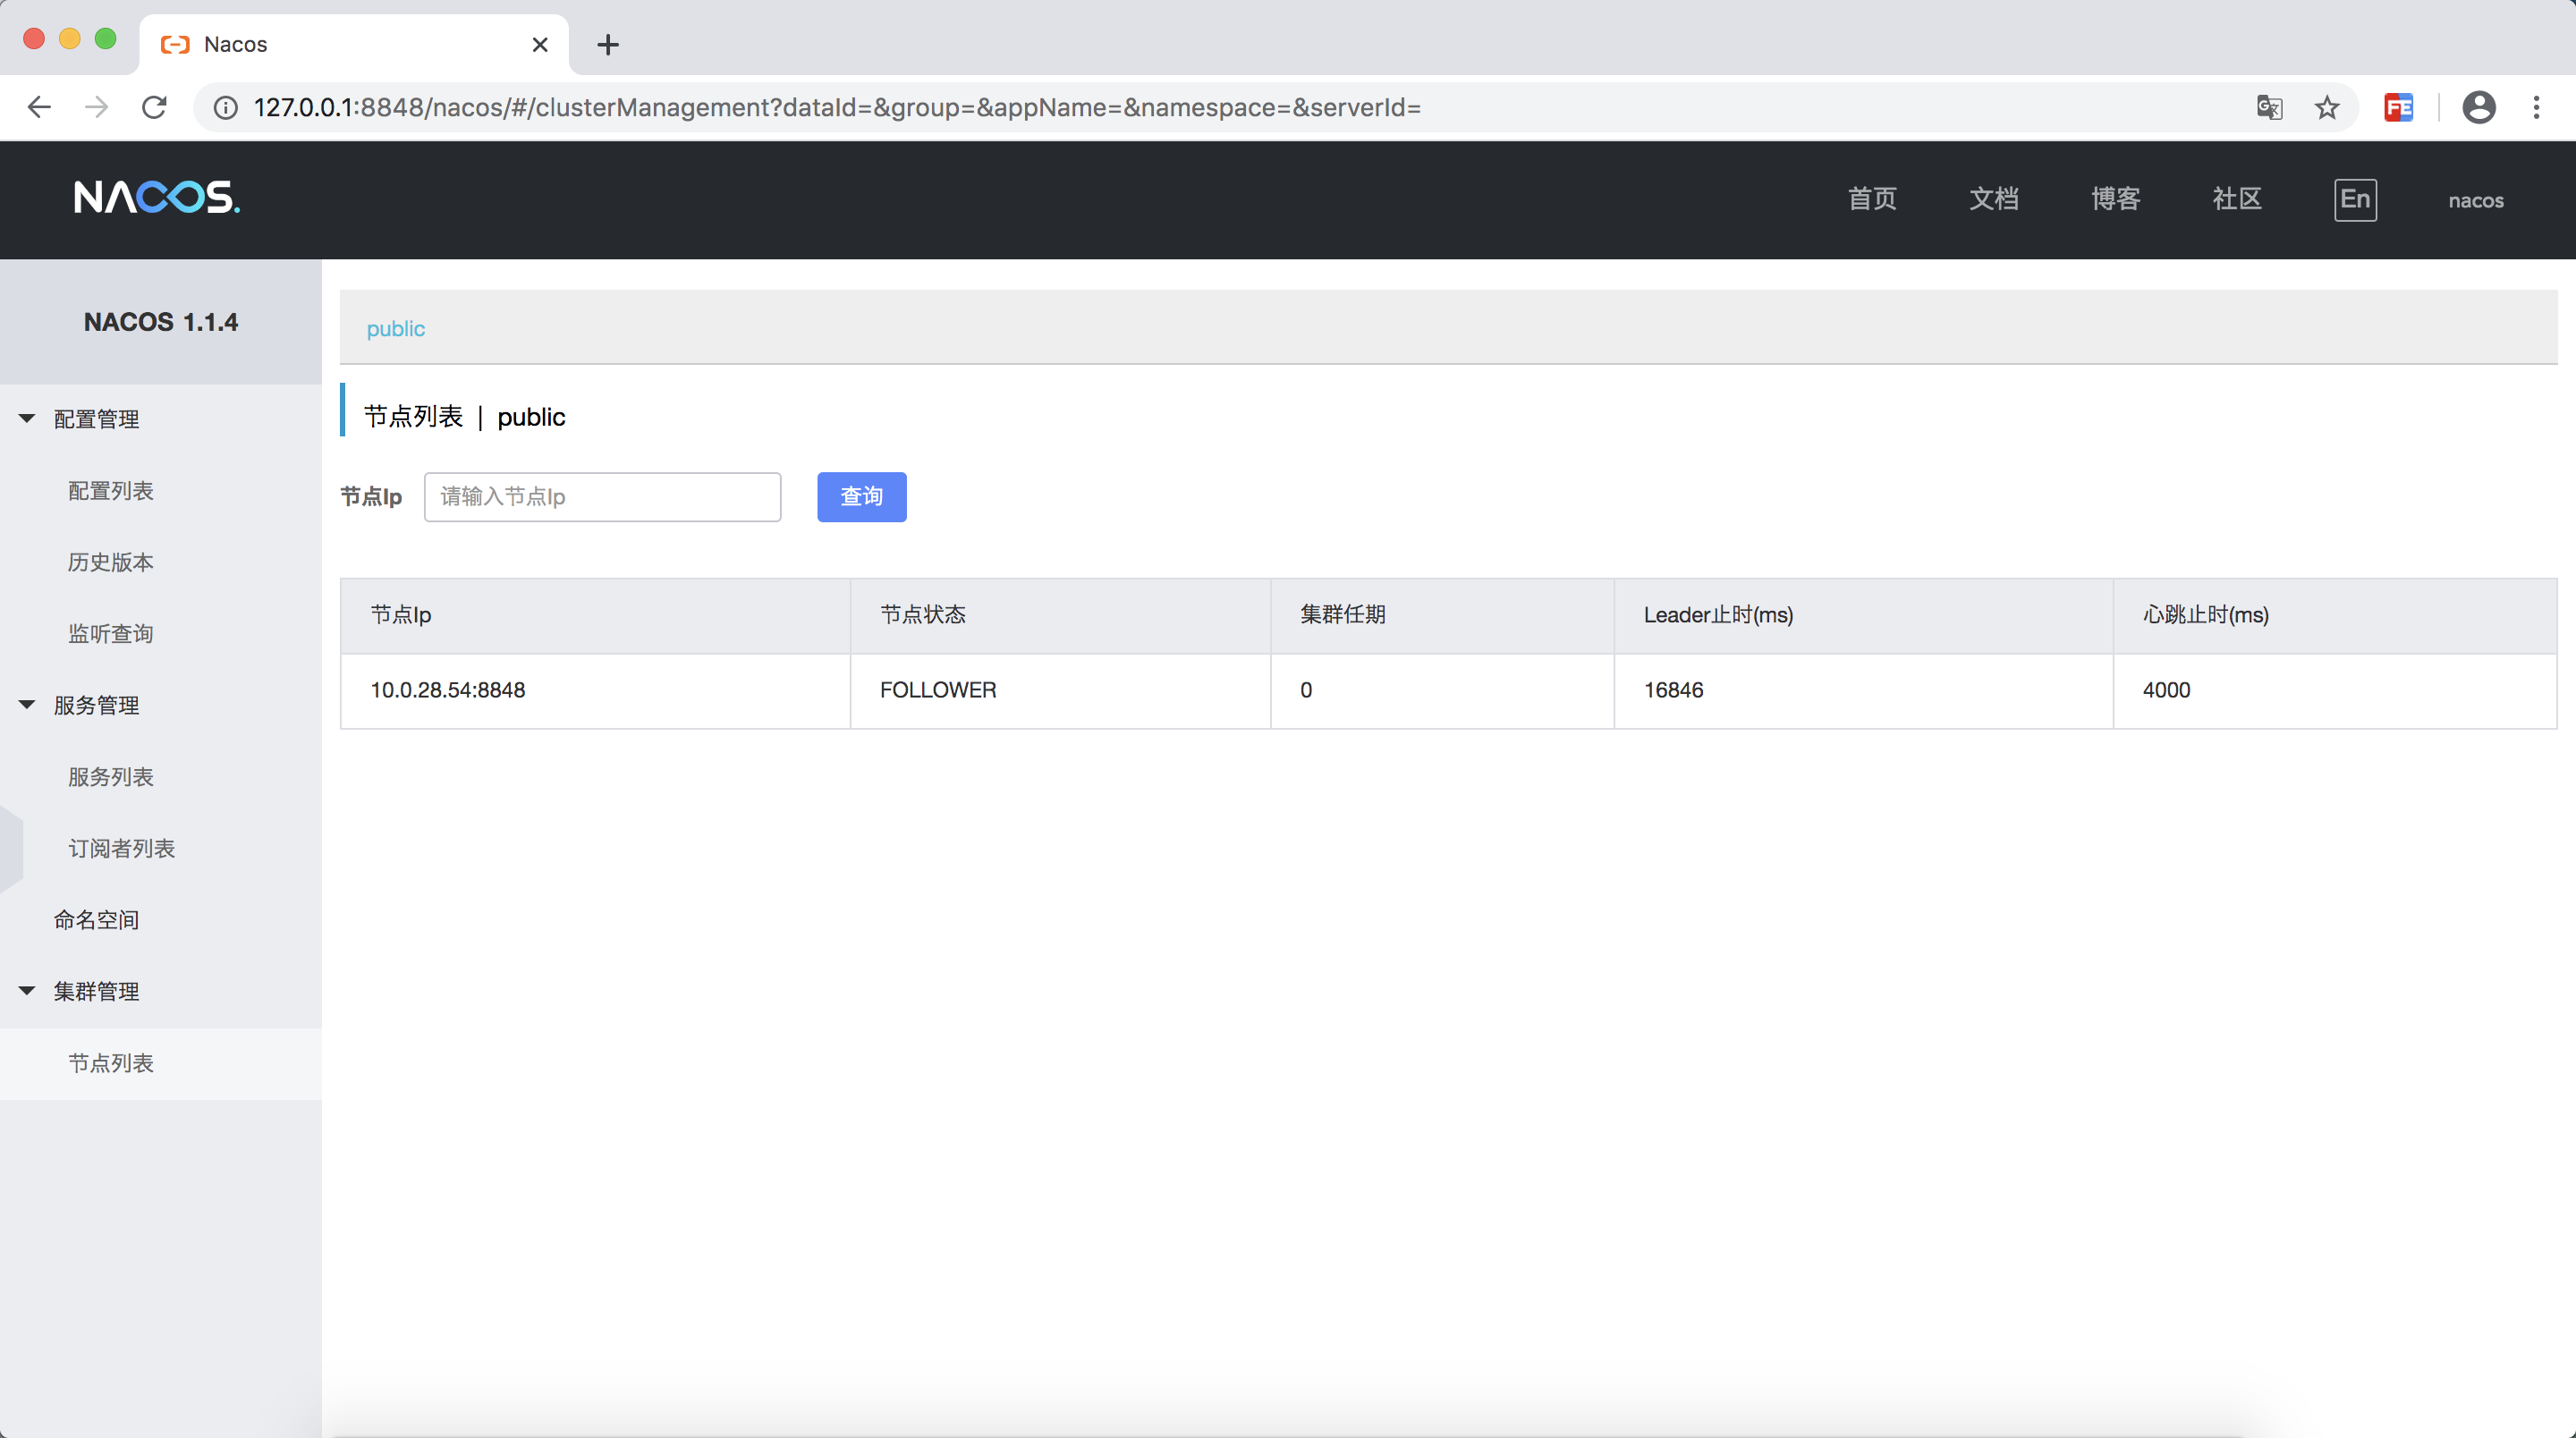Select the public namespace link
Screen dimensions: 2576x1438
coord(395,329)
